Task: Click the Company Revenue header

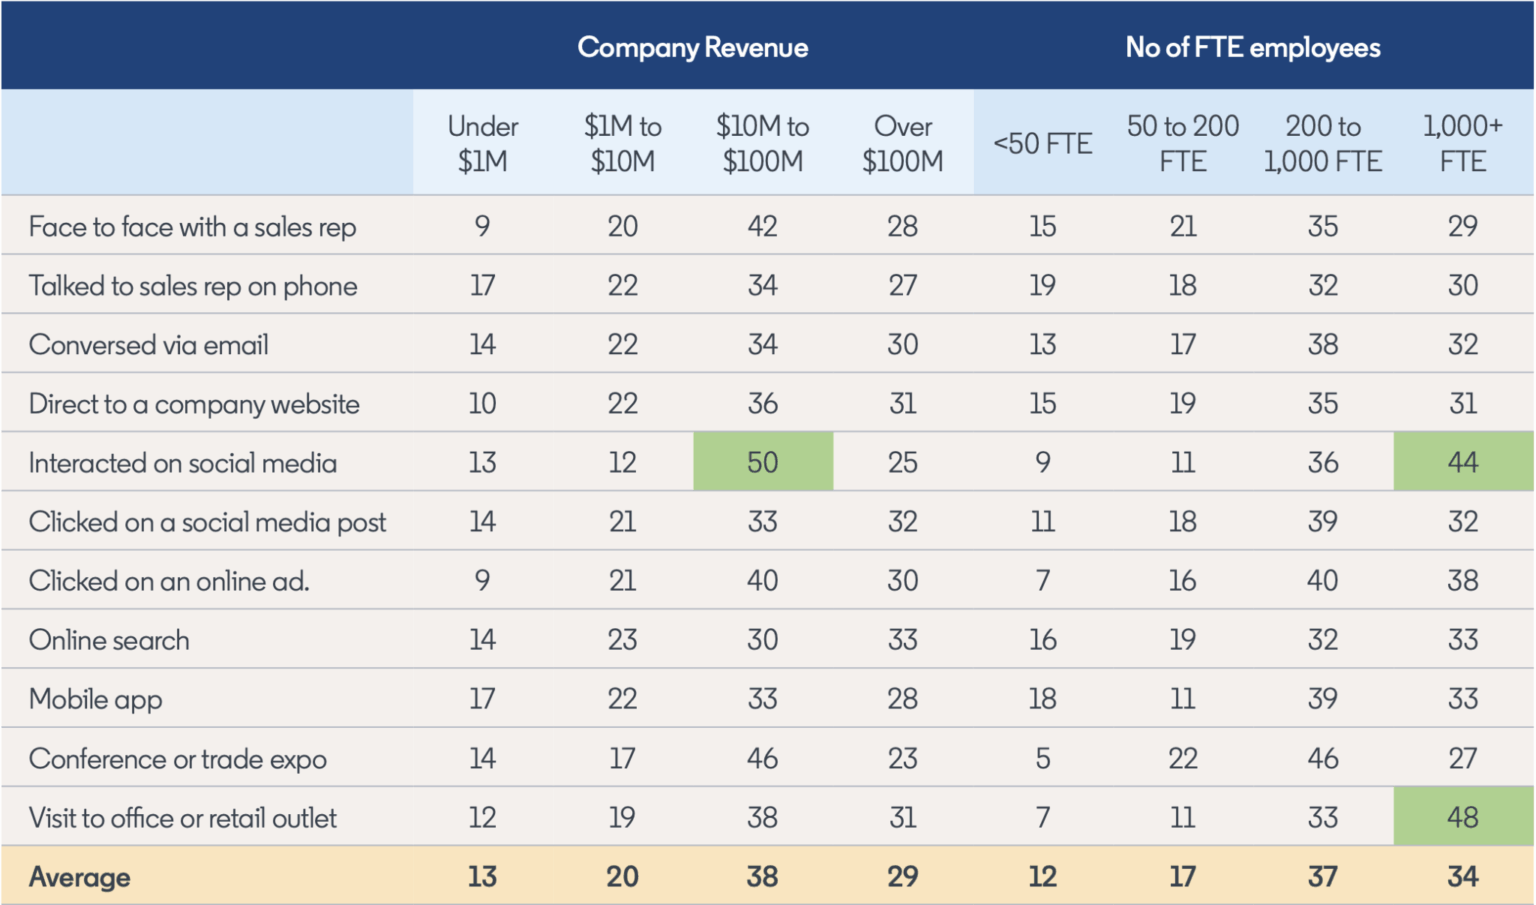Action: [x=692, y=47]
